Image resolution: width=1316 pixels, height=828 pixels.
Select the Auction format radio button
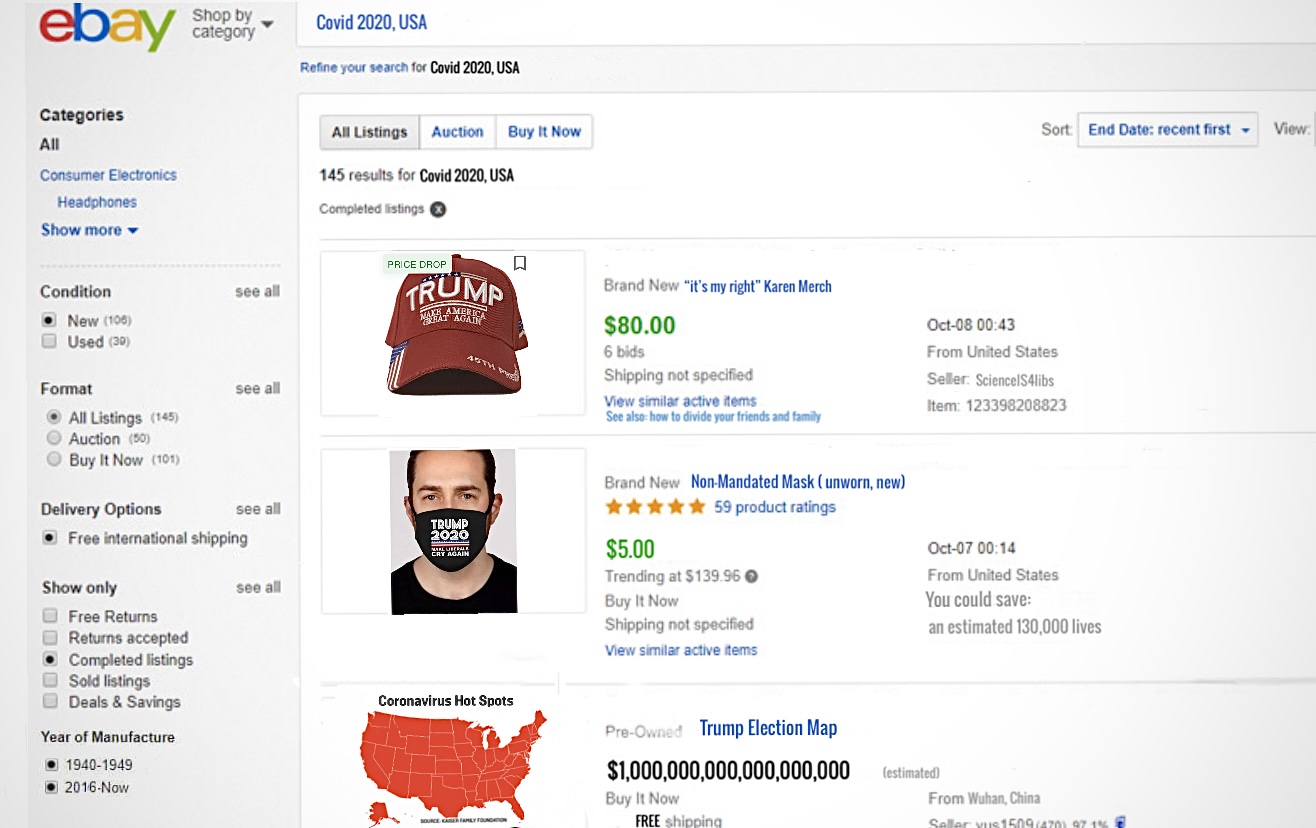[54, 438]
